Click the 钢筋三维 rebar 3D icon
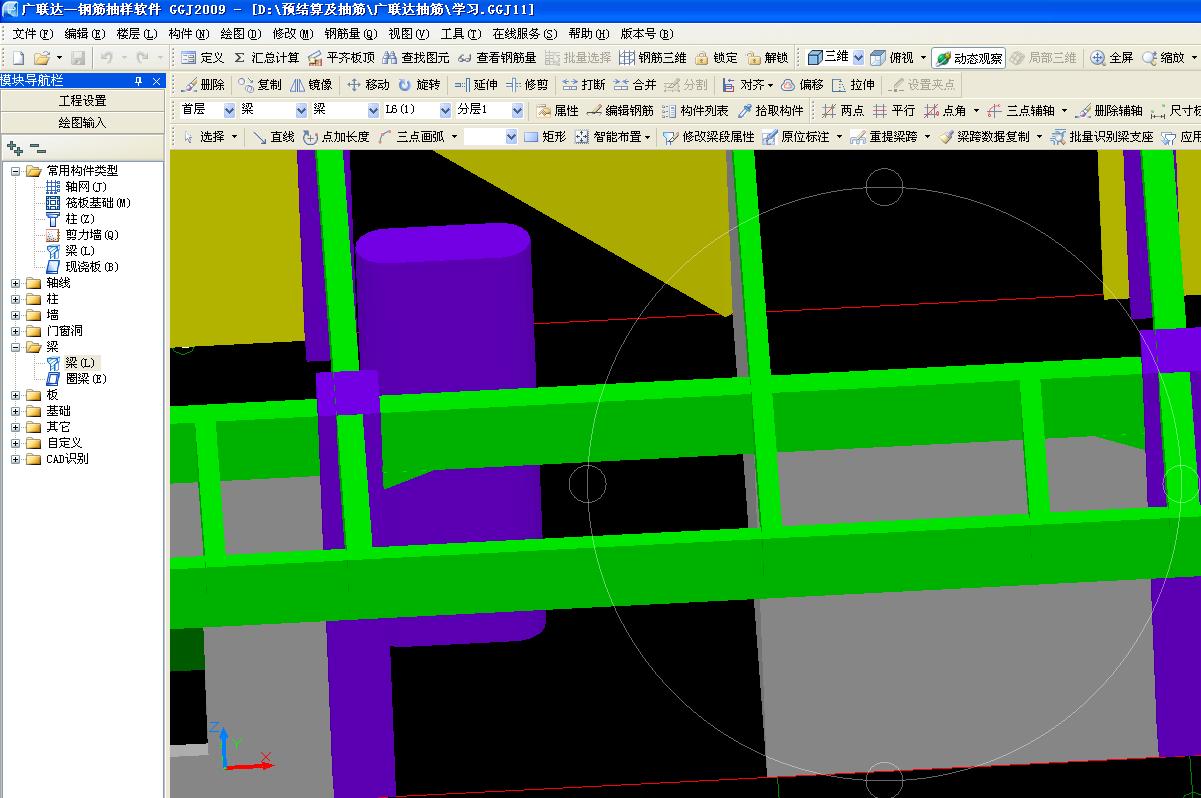The height and width of the screenshot is (798, 1201). point(627,58)
